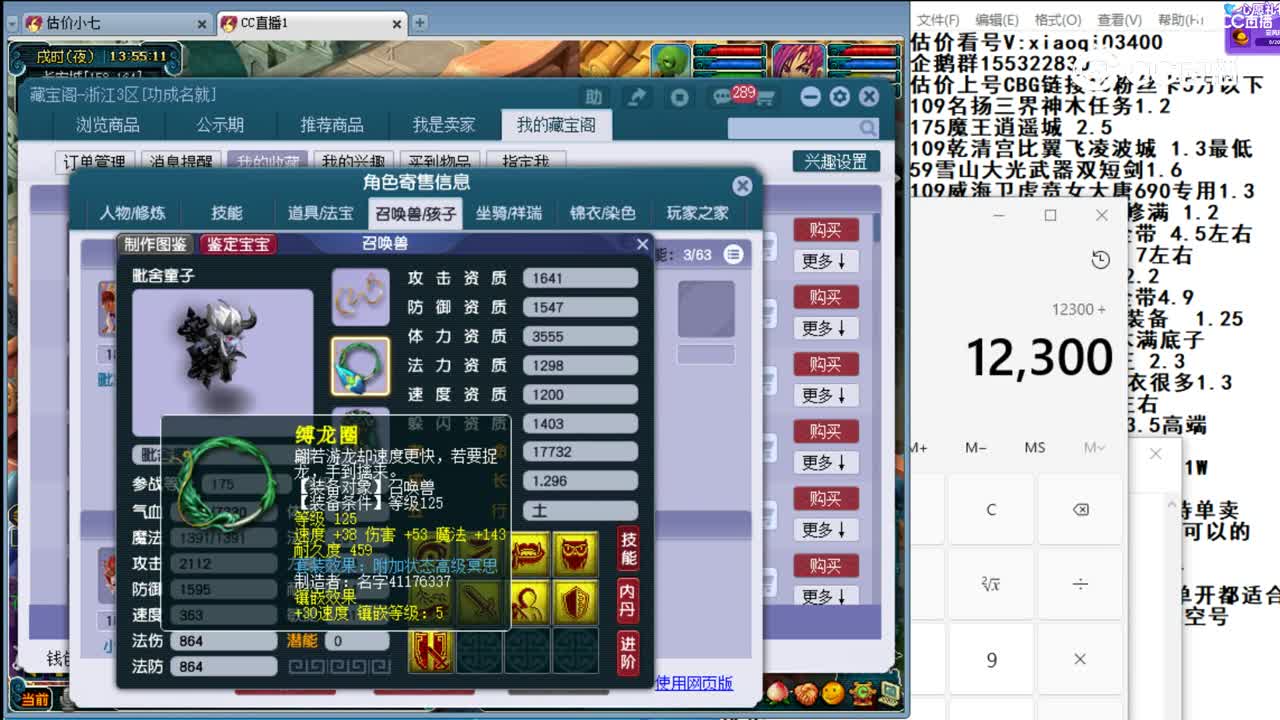Close the 召唤兽 detail panel

[x=642, y=244]
